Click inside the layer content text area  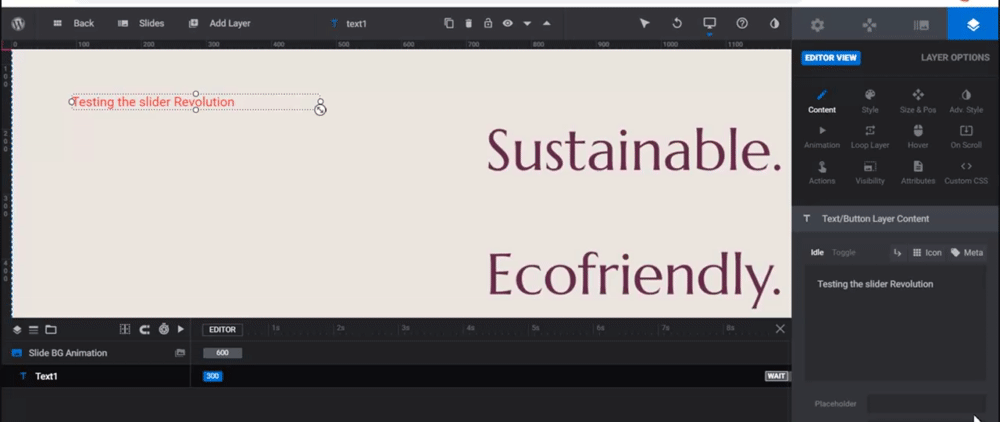point(895,324)
